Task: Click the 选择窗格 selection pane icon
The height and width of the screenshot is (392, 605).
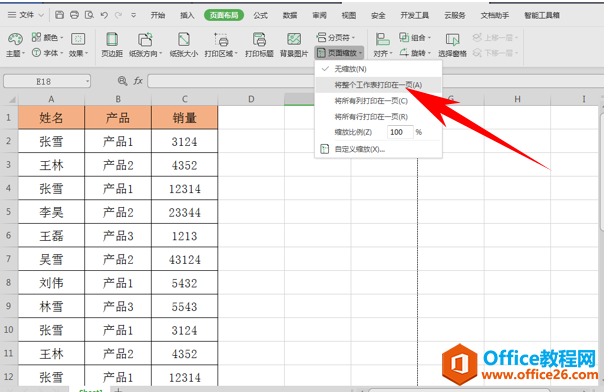Action: click(452, 45)
